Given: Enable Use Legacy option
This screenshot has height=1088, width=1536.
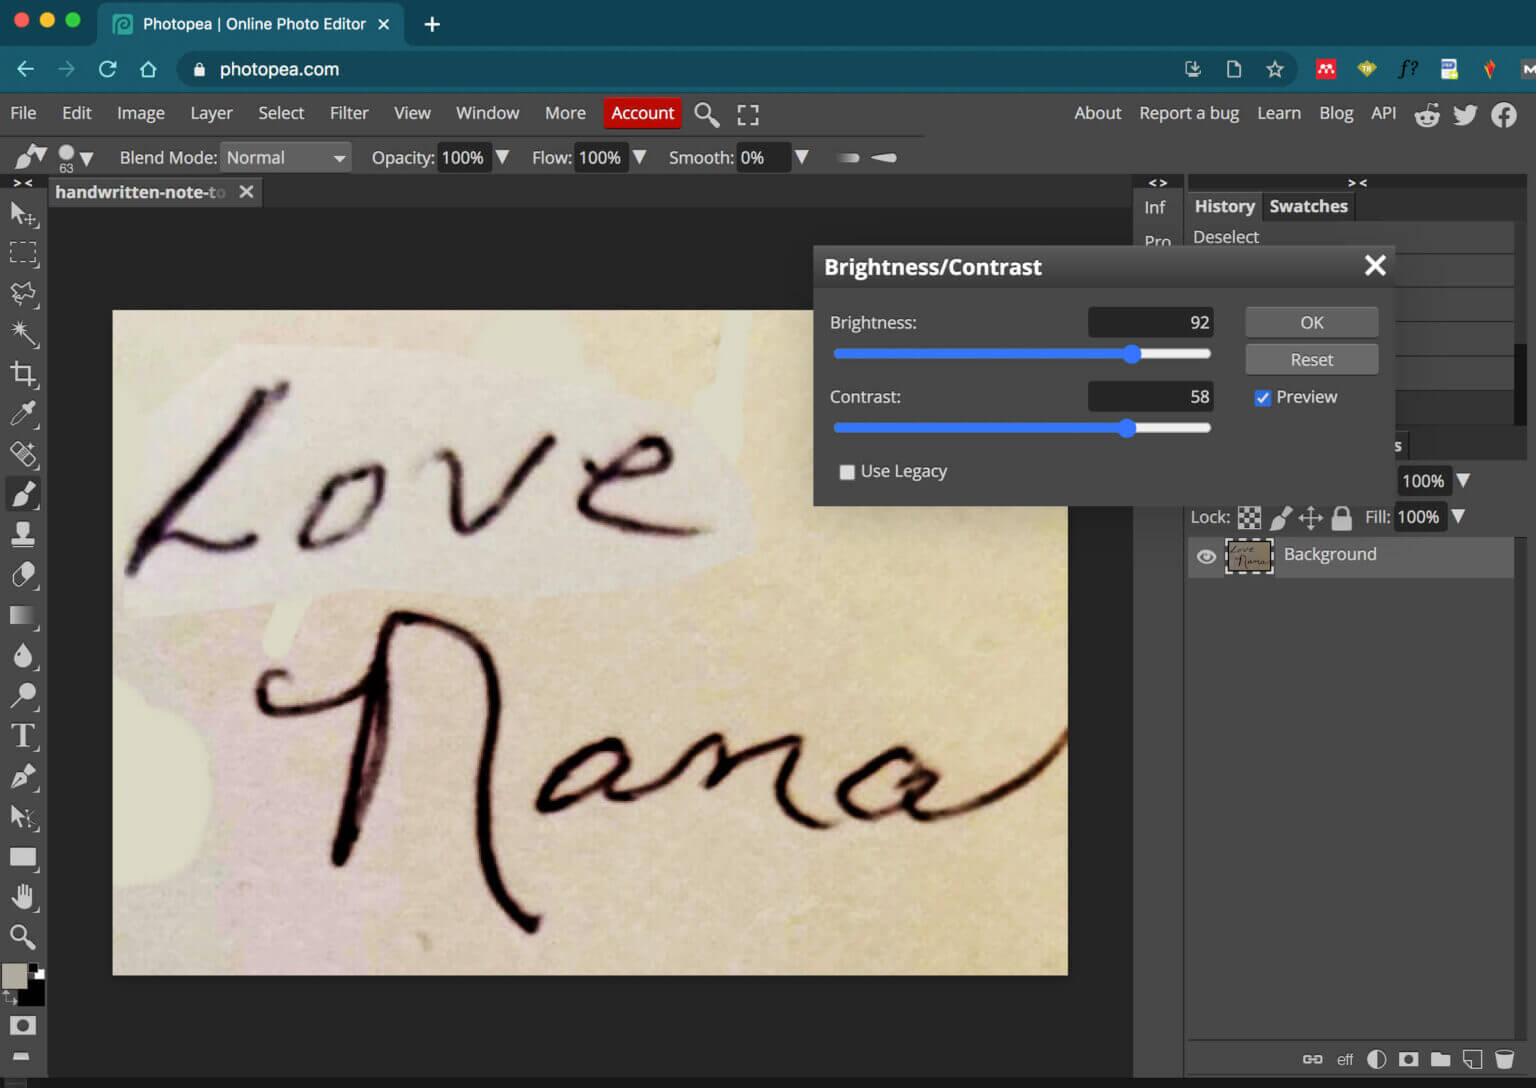Looking at the screenshot, I should [x=847, y=471].
